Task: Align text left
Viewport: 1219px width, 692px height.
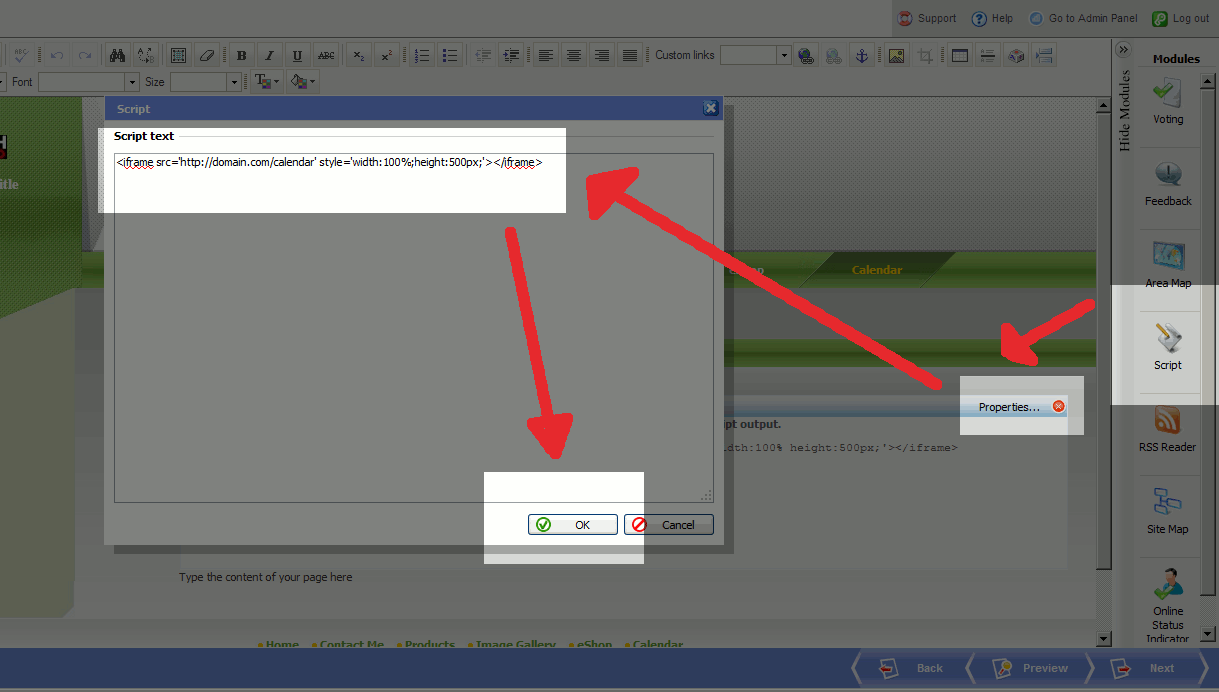Action: coord(545,56)
